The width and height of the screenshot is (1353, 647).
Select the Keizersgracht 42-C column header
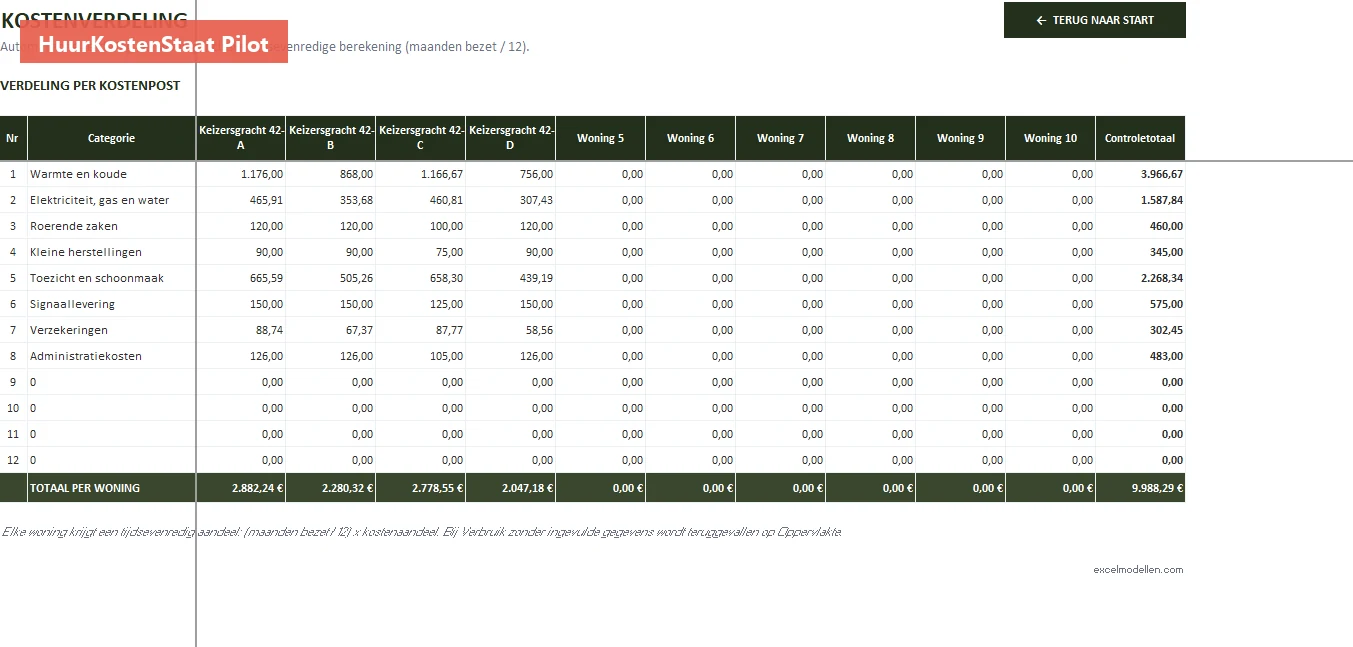421,138
